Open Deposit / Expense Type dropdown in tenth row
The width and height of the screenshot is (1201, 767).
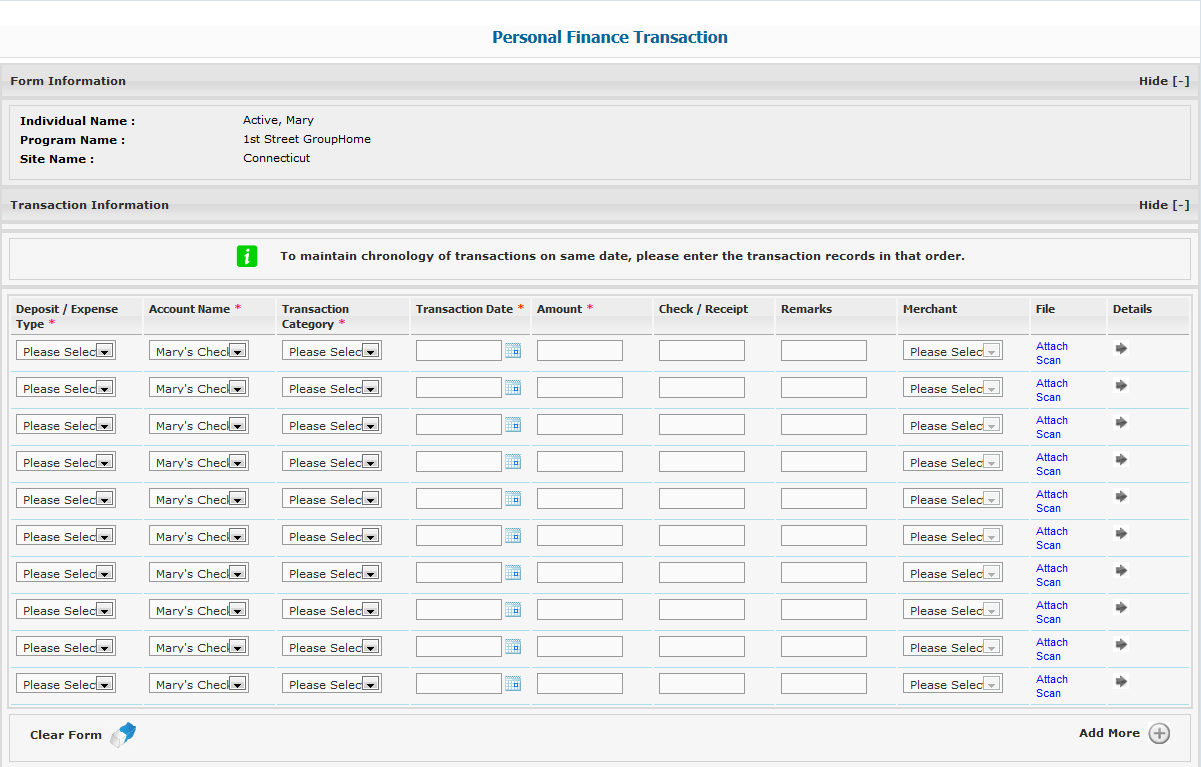click(66, 684)
